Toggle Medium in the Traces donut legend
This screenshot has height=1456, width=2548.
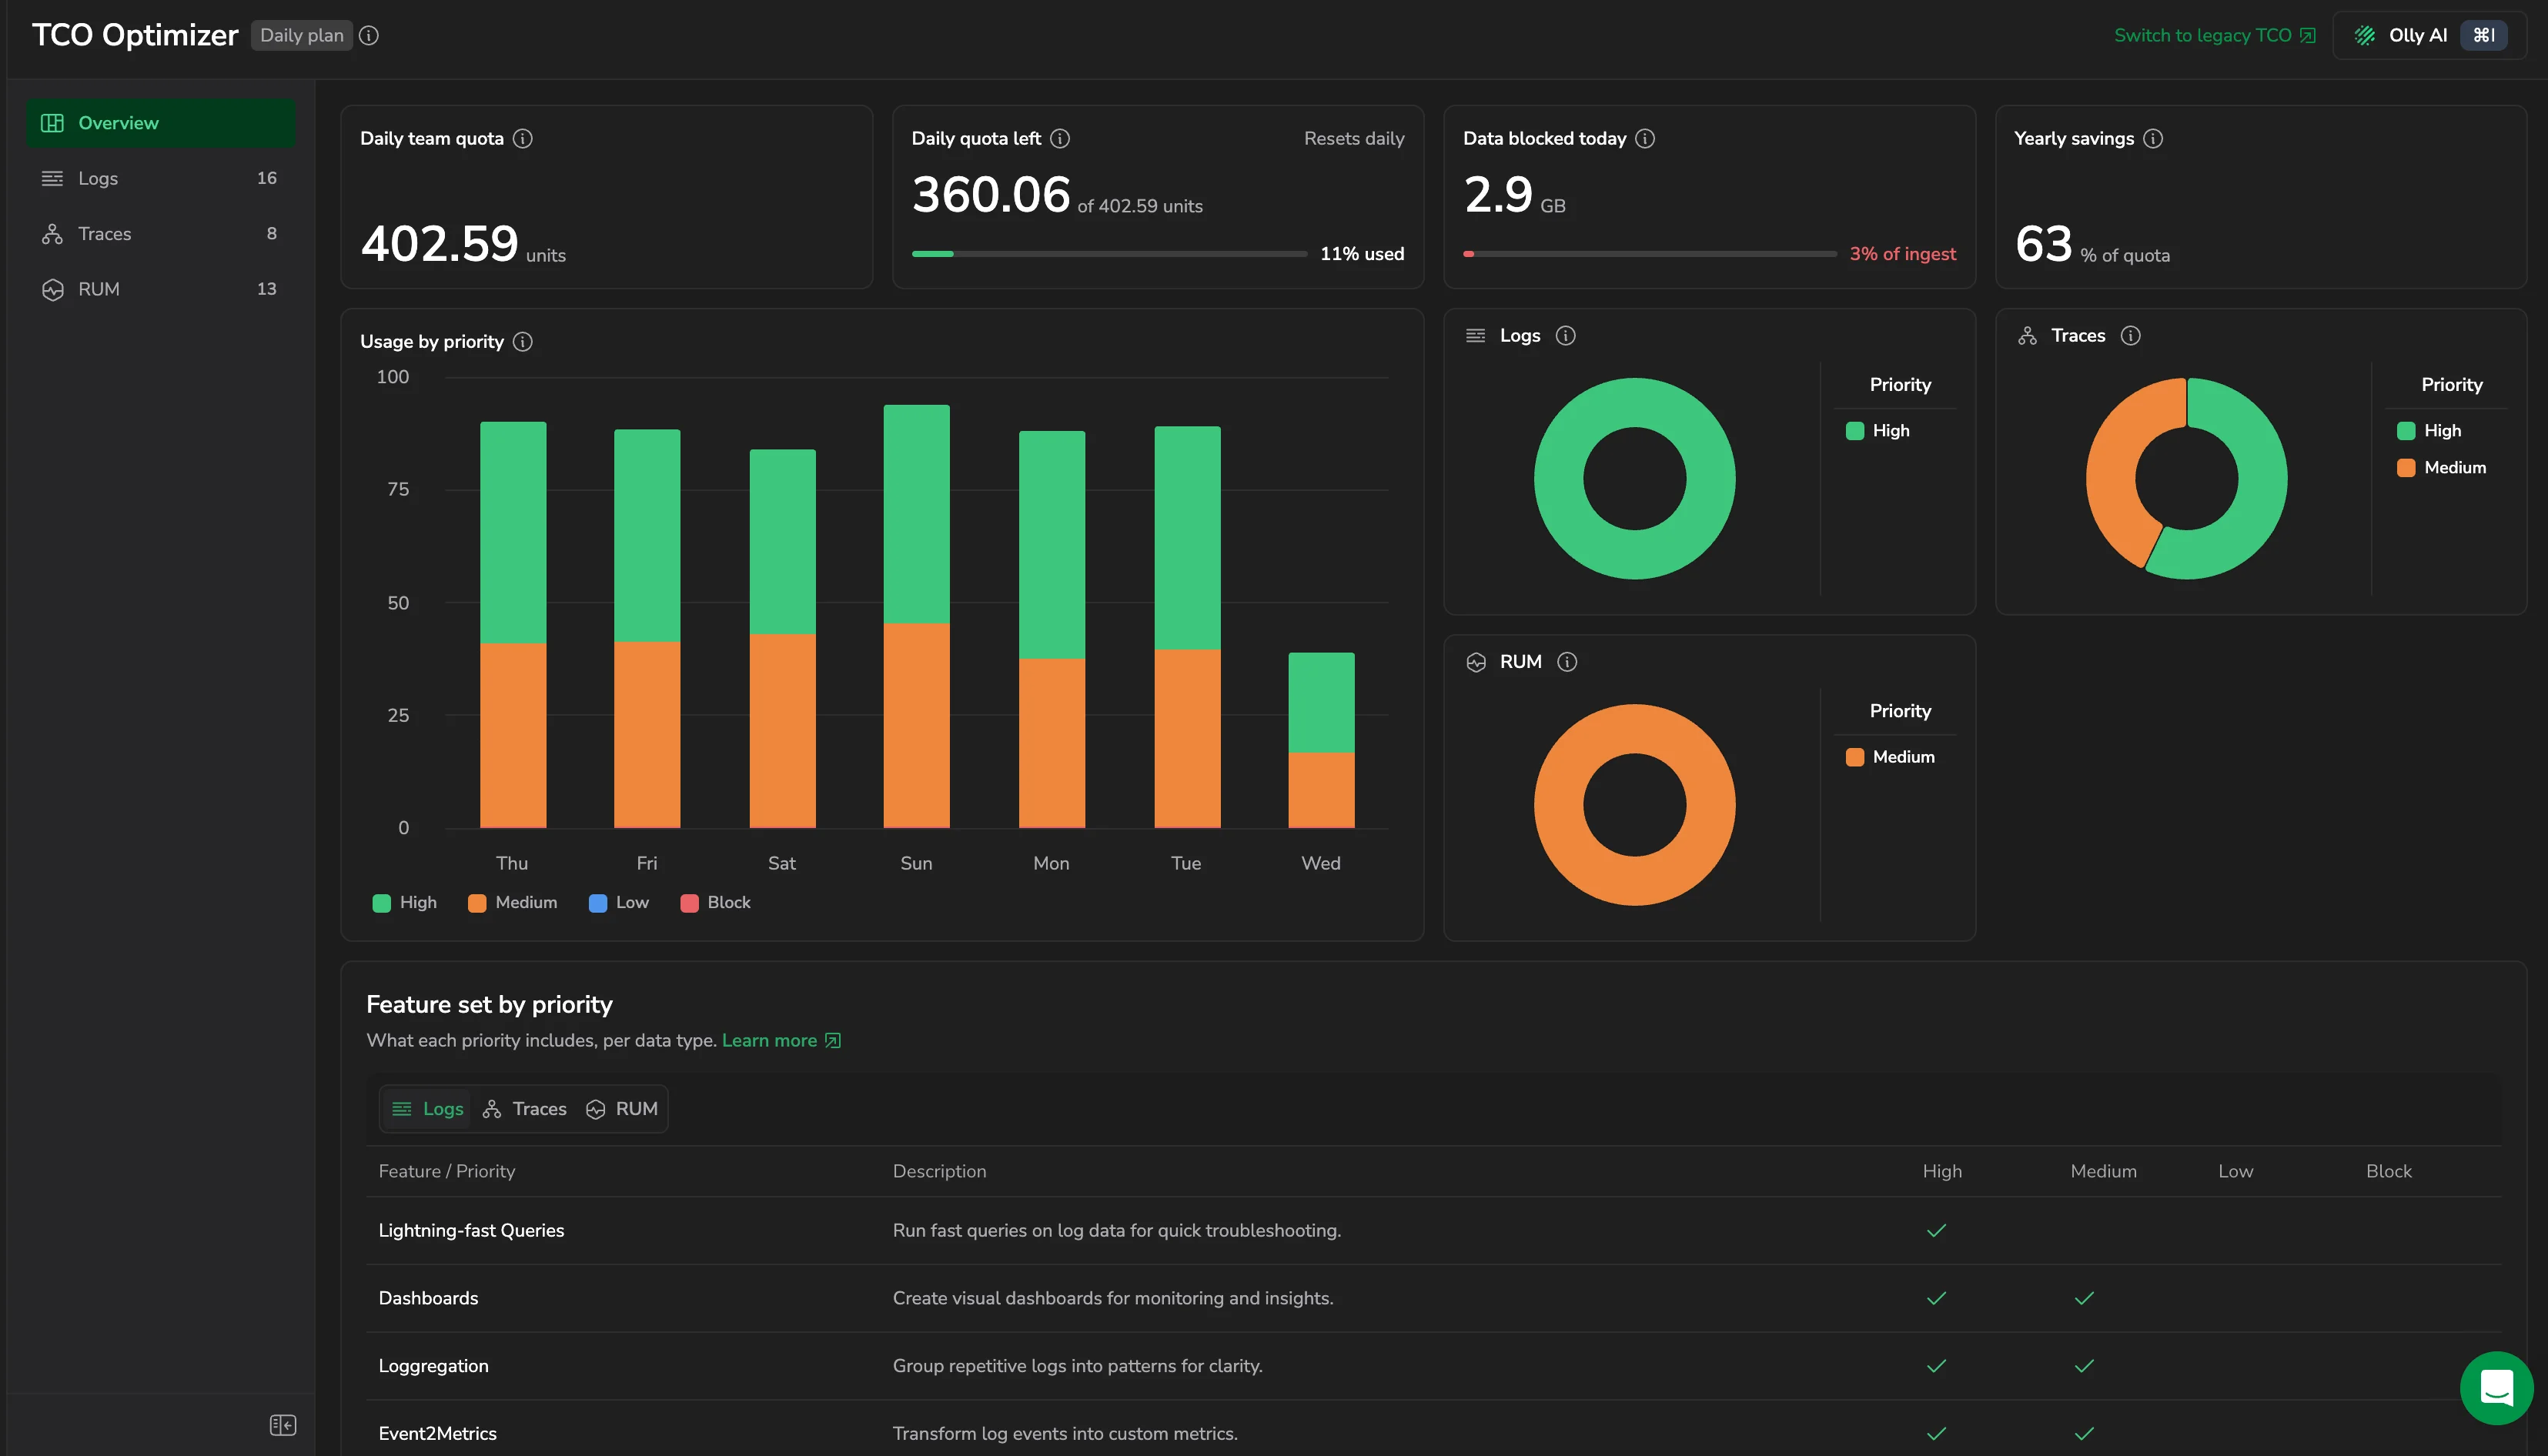point(2442,467)
